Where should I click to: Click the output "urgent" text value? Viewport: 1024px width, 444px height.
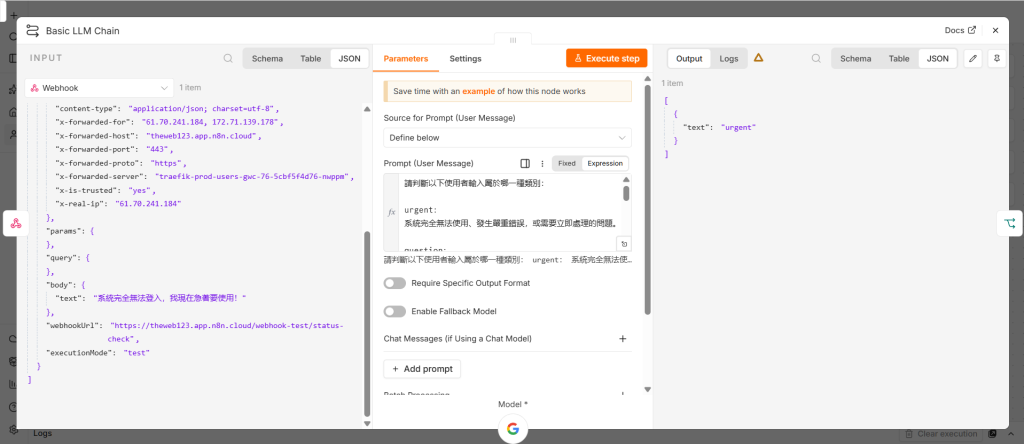coord(738,127)
